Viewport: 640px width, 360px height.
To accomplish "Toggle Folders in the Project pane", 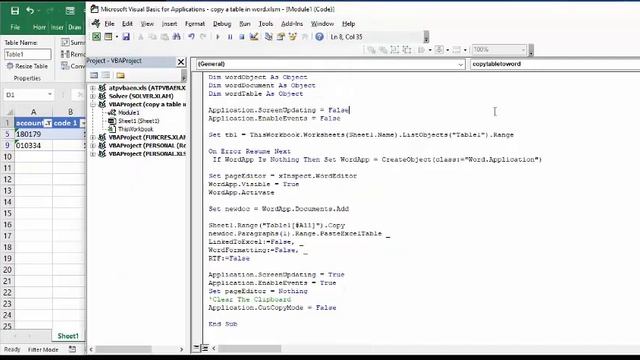I will pyautogui.click(x=120, y=75).
